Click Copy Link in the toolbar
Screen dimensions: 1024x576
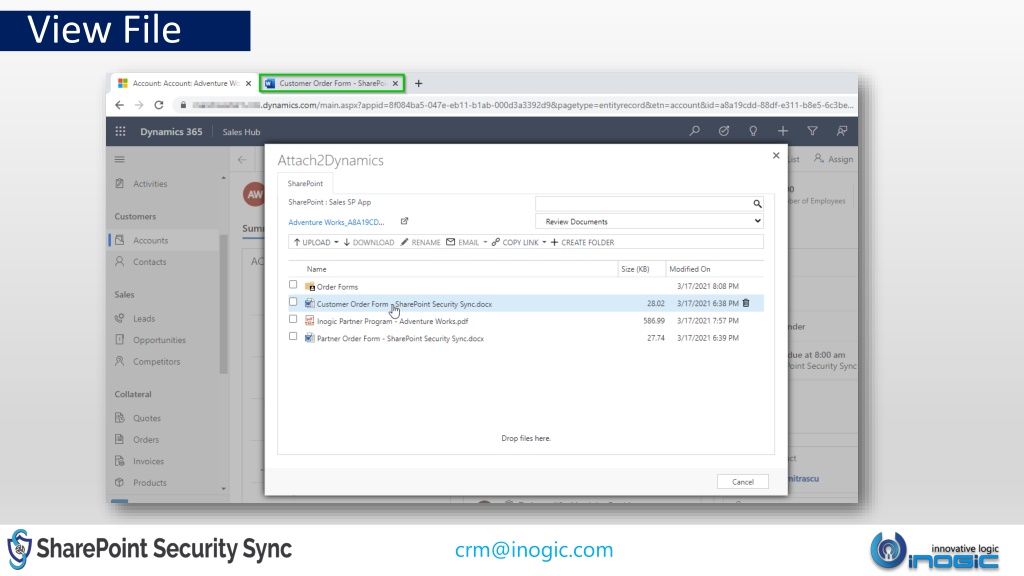tap(515, 242)
